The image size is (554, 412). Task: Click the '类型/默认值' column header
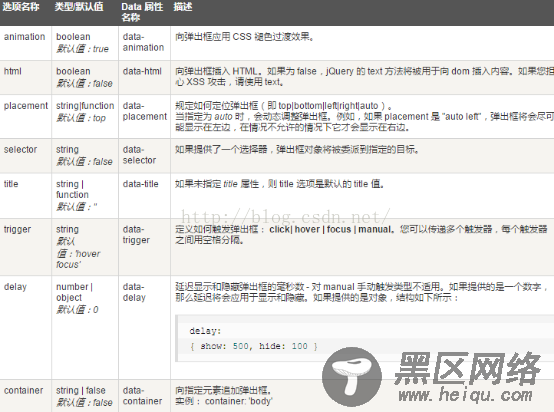79,7
